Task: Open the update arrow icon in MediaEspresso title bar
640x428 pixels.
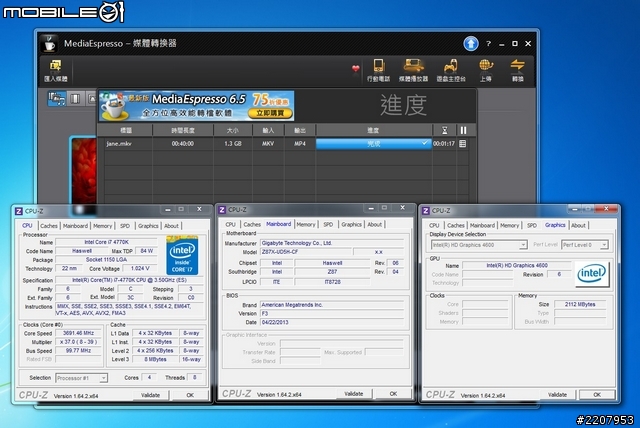Action: pos(471,43)
